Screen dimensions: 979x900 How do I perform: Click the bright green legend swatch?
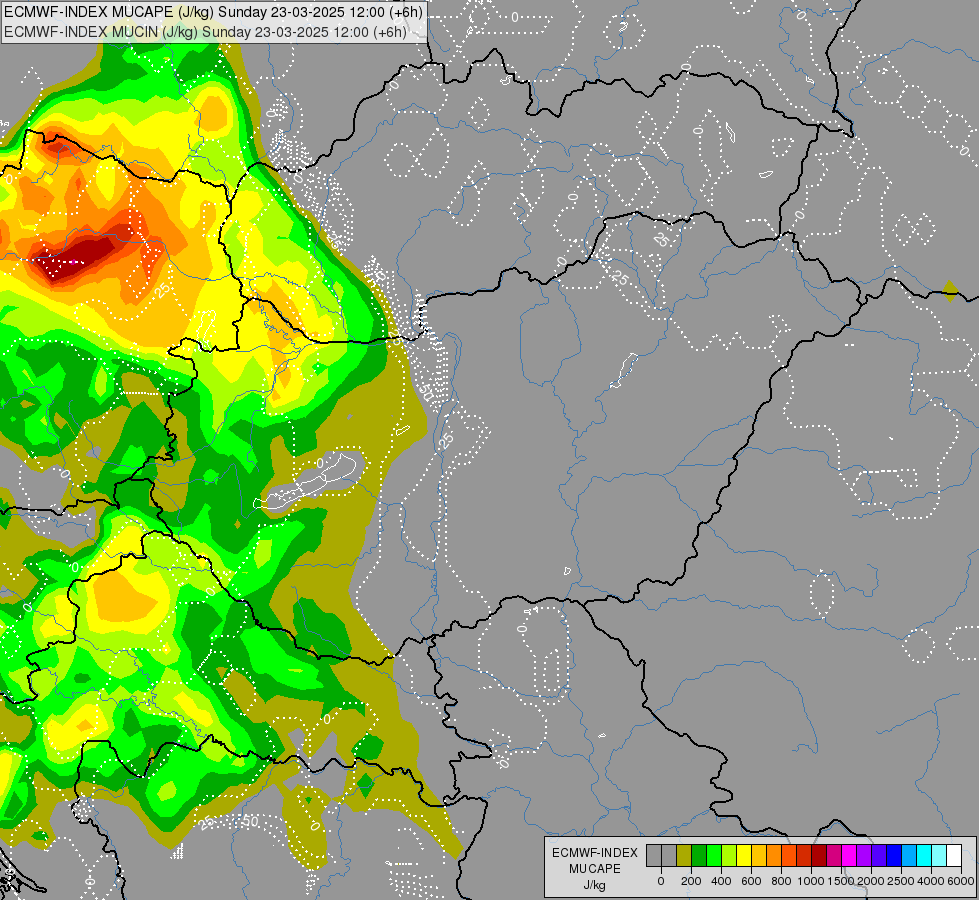714,855
